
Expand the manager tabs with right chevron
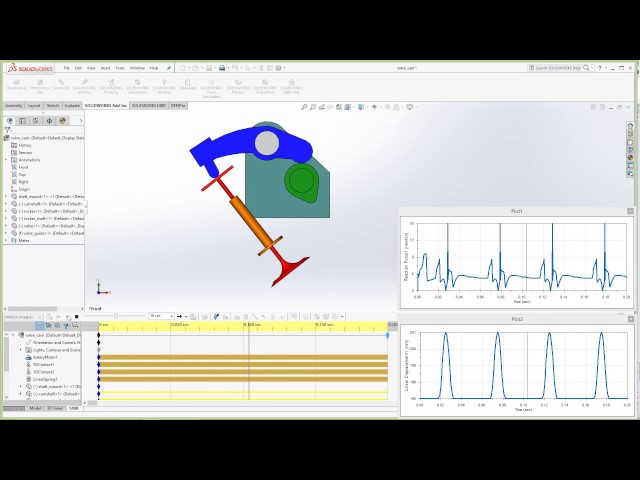point(81,121)
